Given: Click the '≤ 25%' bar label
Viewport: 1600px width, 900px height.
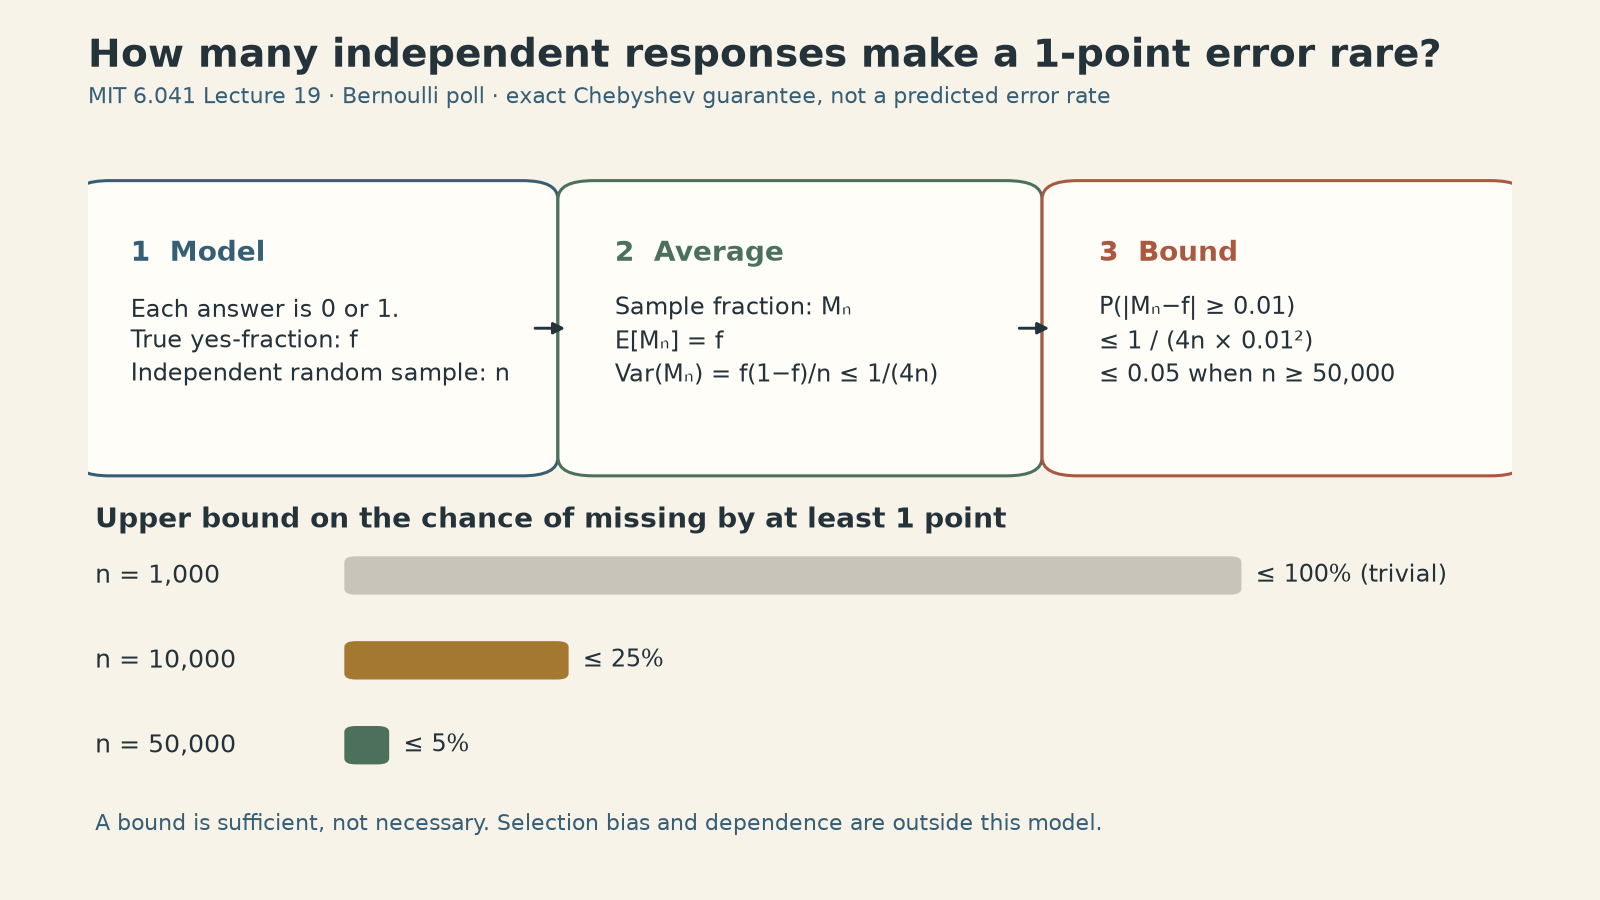Looking at the screenshot, I should coord(623,660).
